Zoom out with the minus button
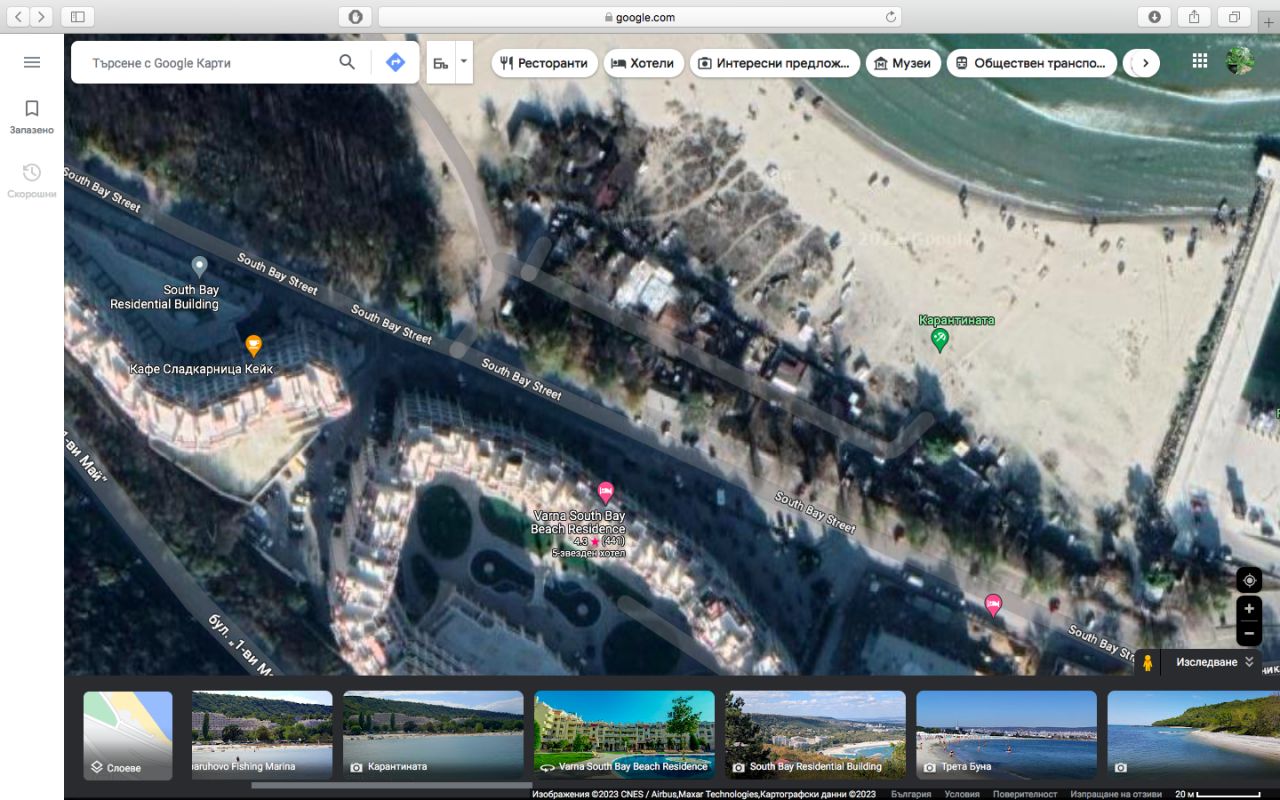The image size is (1280, 800). coord(1248,634)
